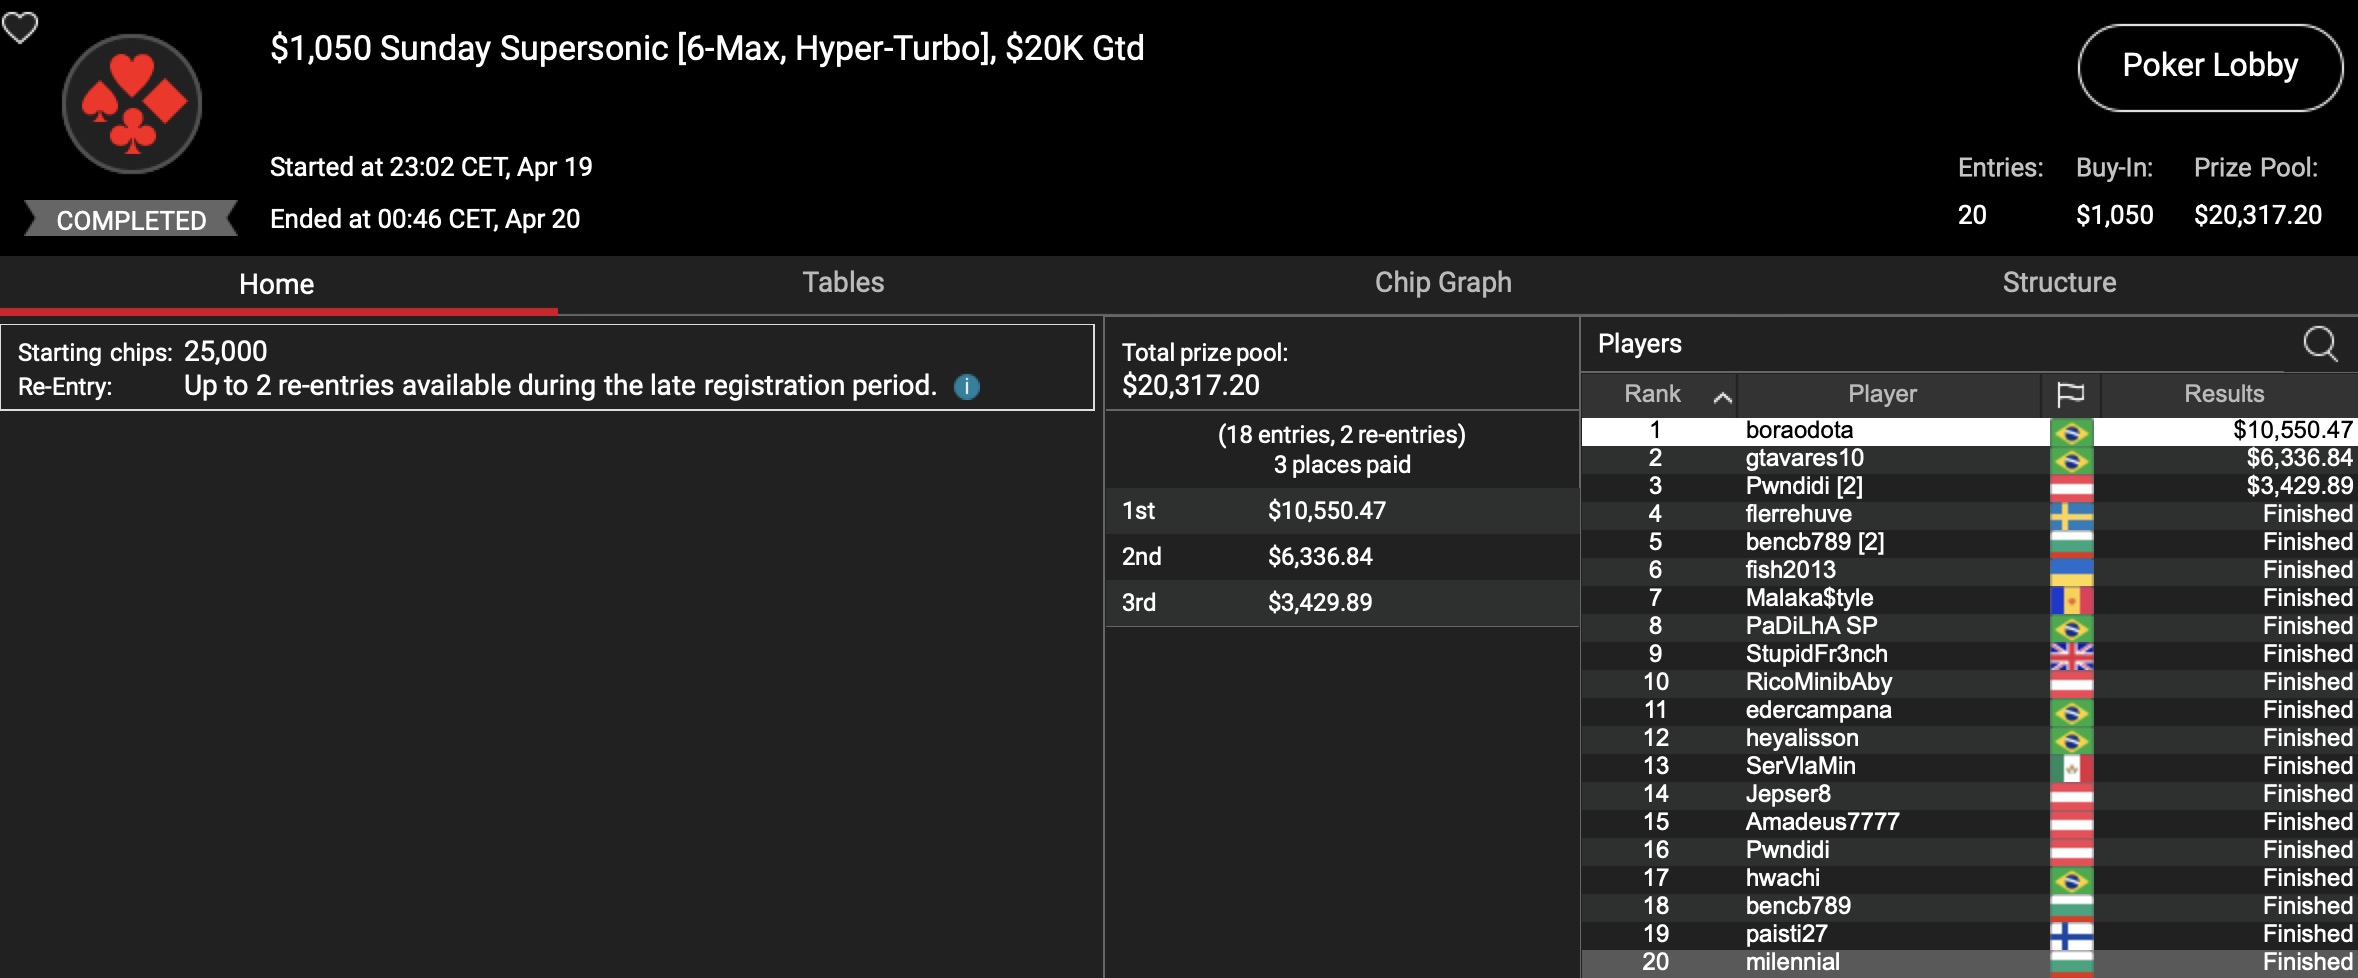Switch to the Tables tab
The image size is (2358, 978).
click(843, 283)
